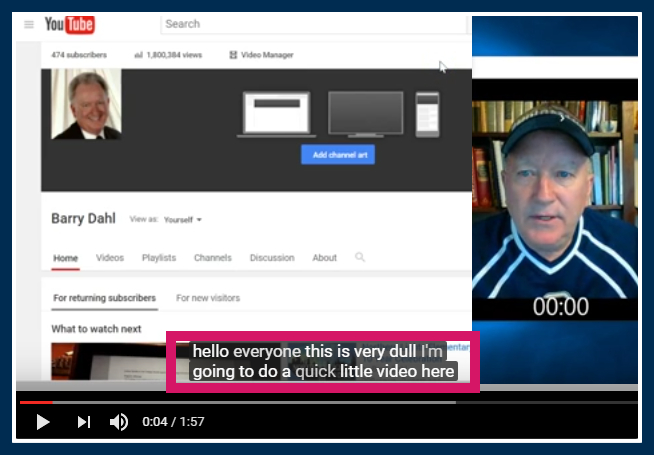
Task: Open the Channels tab
Action: pyautogui.click(x=213, y=258)
